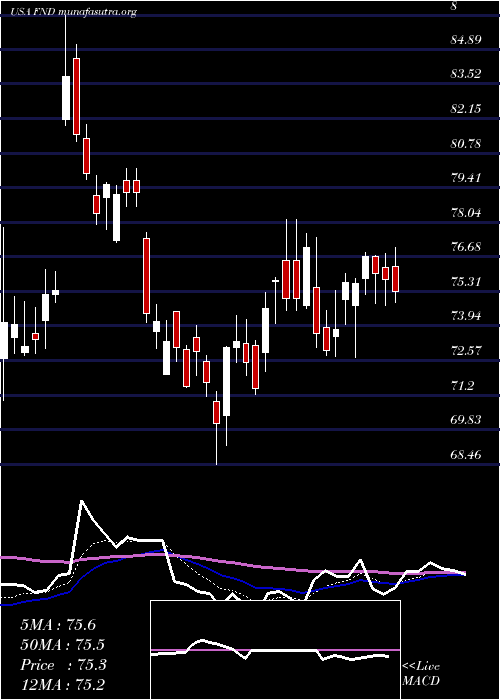The height and width of the screenshot is (700, 500).
Task: Click the tallest red candlestick near the top
Action: (76, 96)
